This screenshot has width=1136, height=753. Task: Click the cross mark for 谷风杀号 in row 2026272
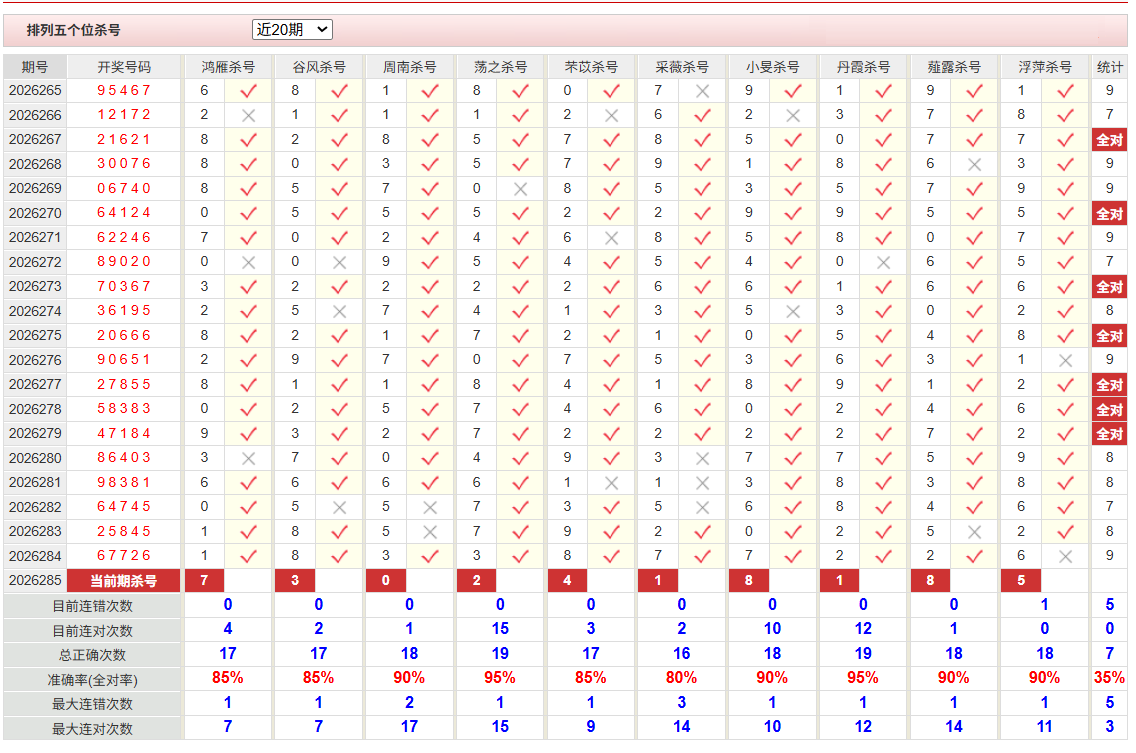(339, 262)
